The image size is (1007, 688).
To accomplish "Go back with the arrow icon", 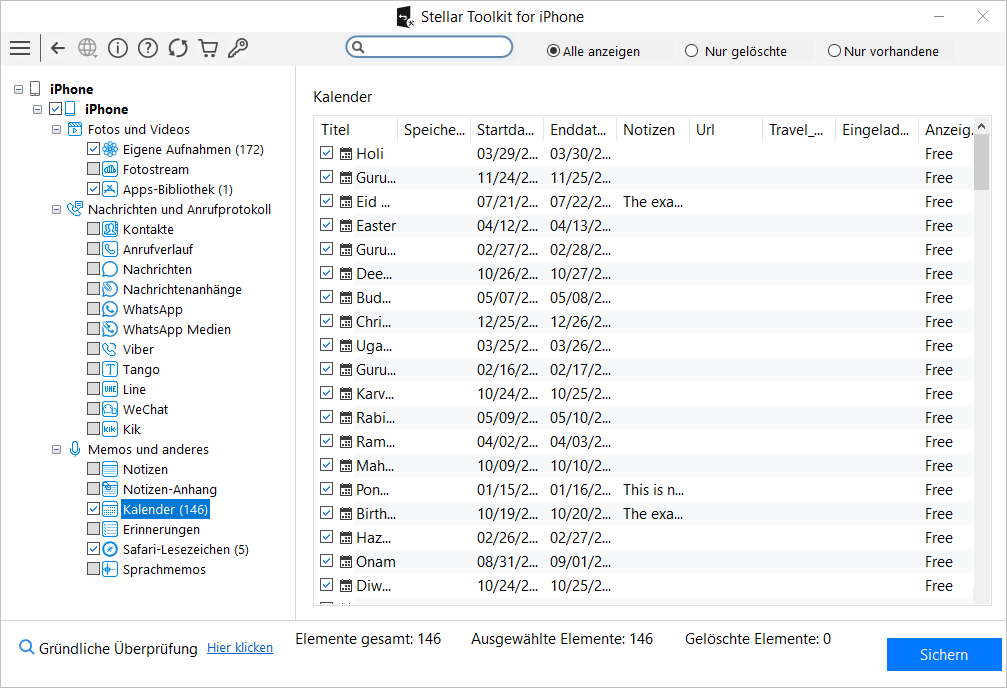I will 58,48.
